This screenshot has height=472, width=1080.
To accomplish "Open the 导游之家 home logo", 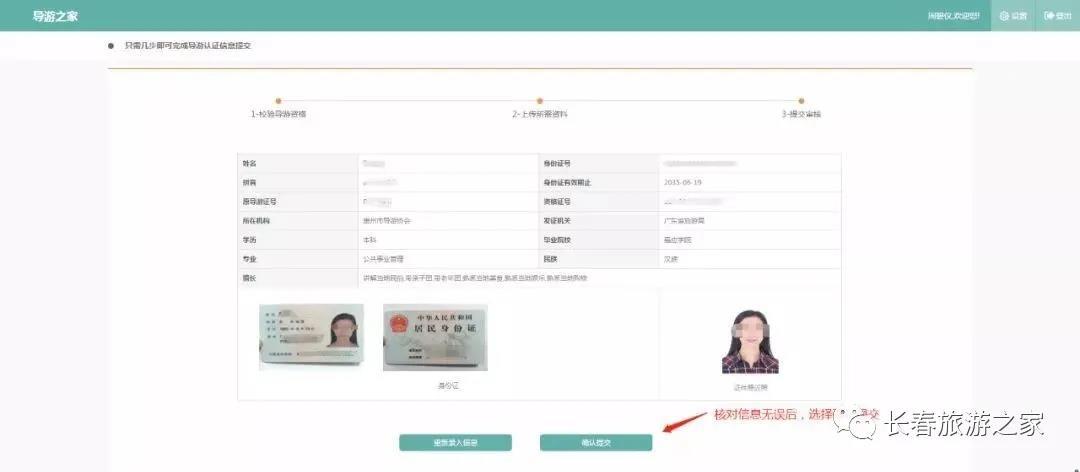I will (54, 16).
